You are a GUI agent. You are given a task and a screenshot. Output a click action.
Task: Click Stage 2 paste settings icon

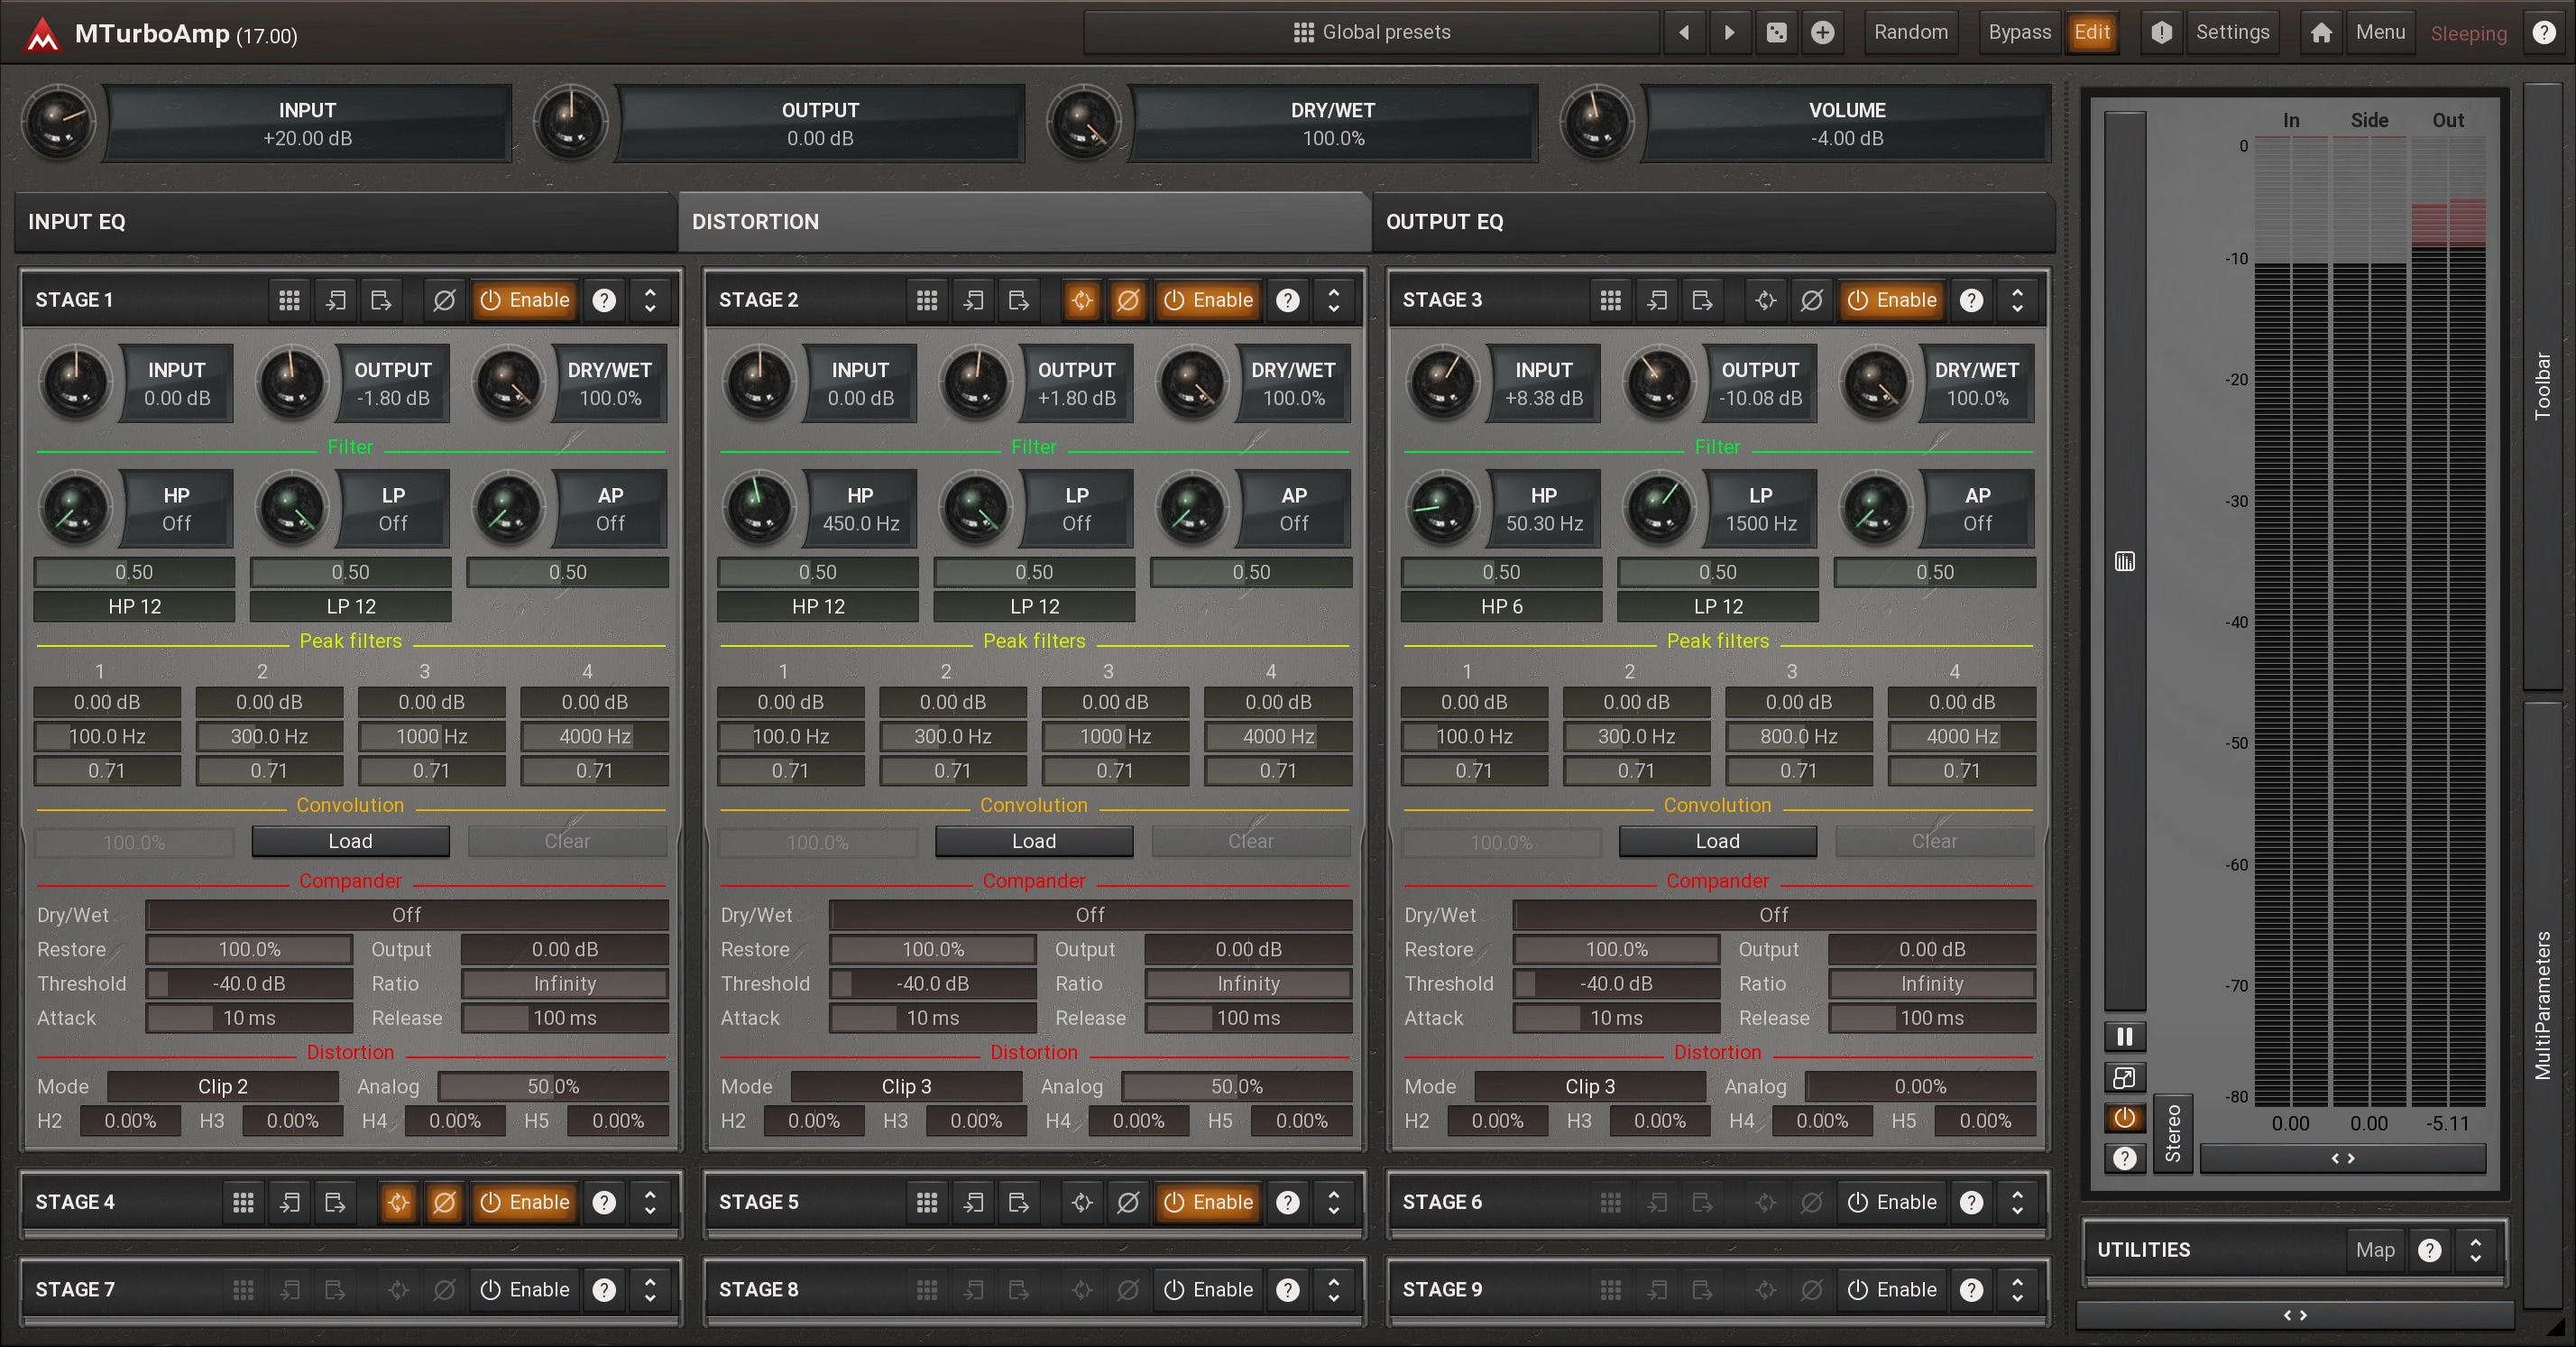[1019, 300]
